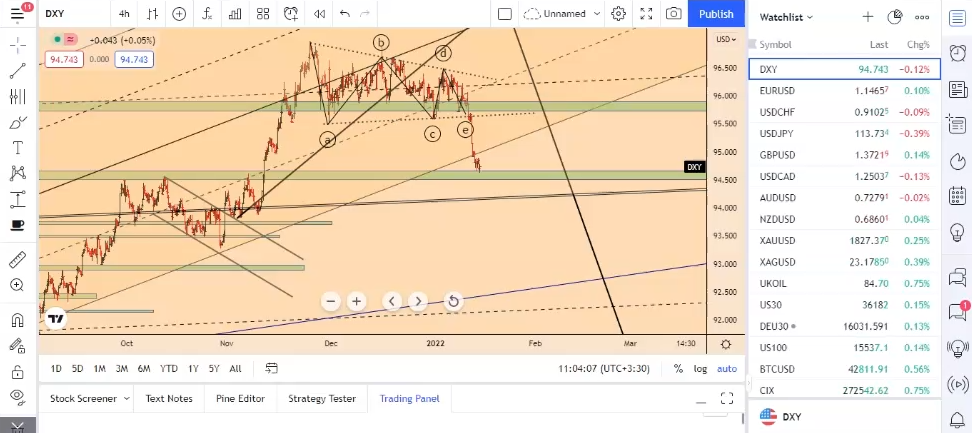
Task: Take a chart snapshot with camera icon
Action: click(674, 14)
